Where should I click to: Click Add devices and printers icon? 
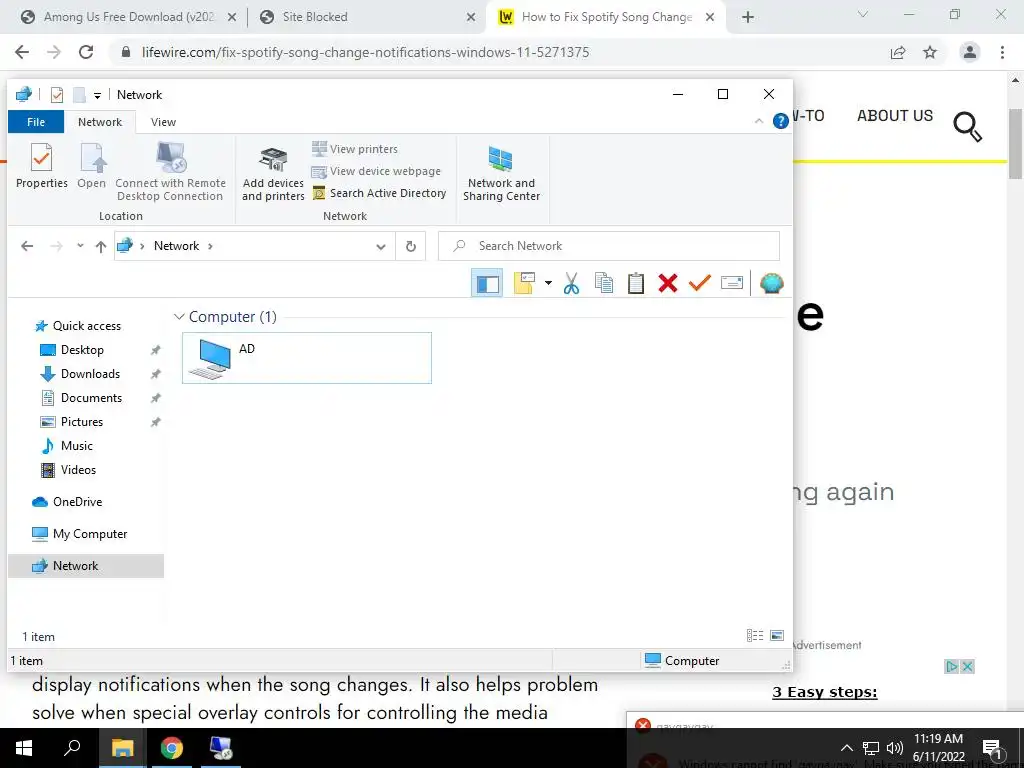(273, 174)
